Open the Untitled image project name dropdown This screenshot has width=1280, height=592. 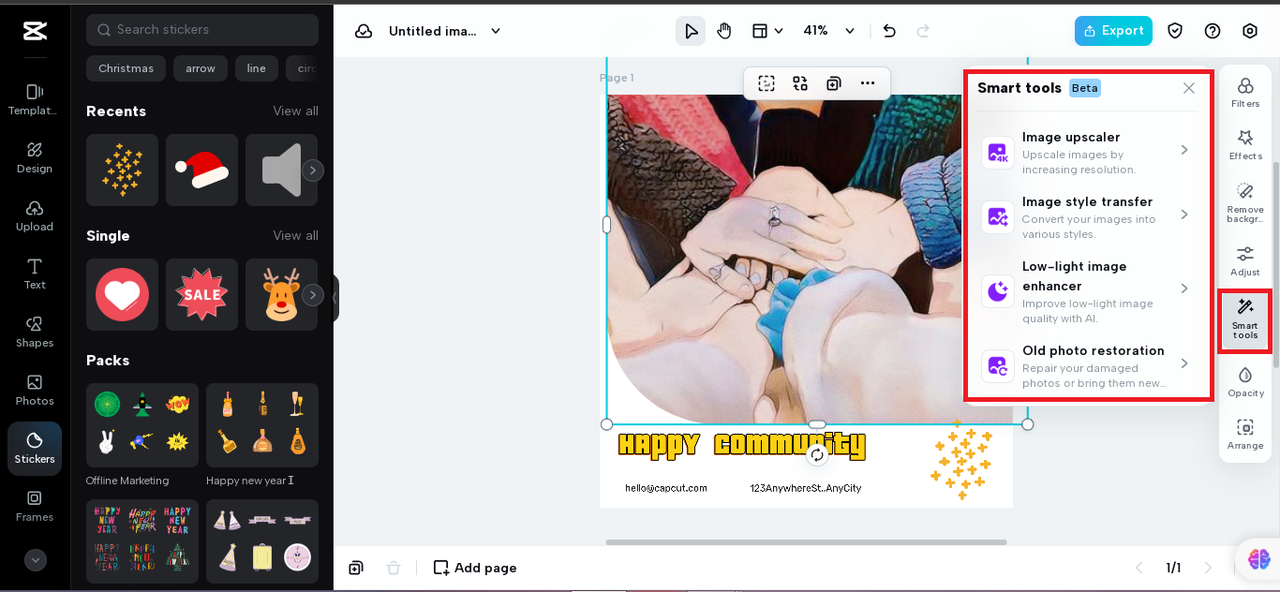445,31
